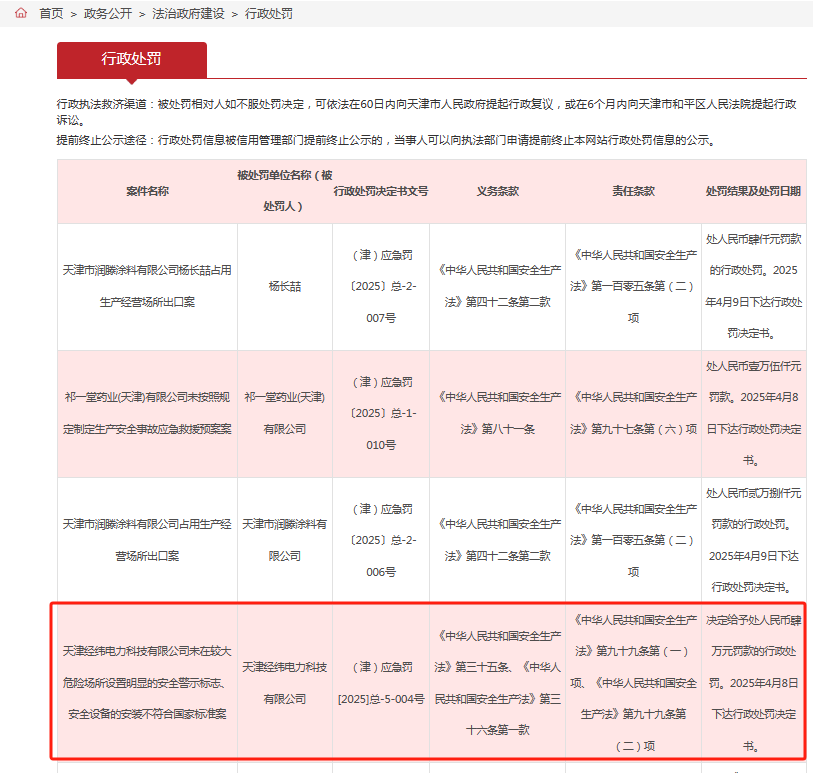
Task: Click obligation clause 第三十五条、第三十六条第一款 cell
Action: pyautogui.click(x=497, y=683)
